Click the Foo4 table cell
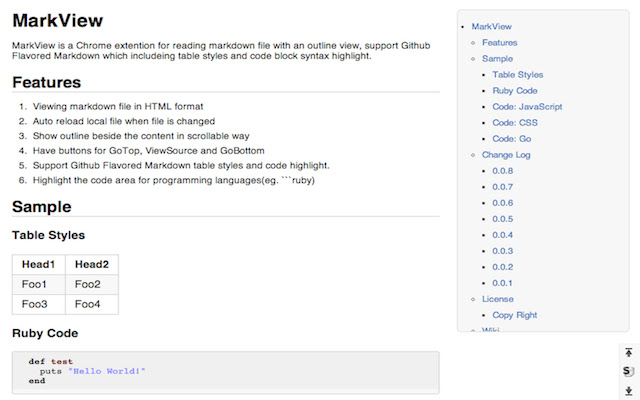Screen dimensions: 640x400 (x=88, y=304)
